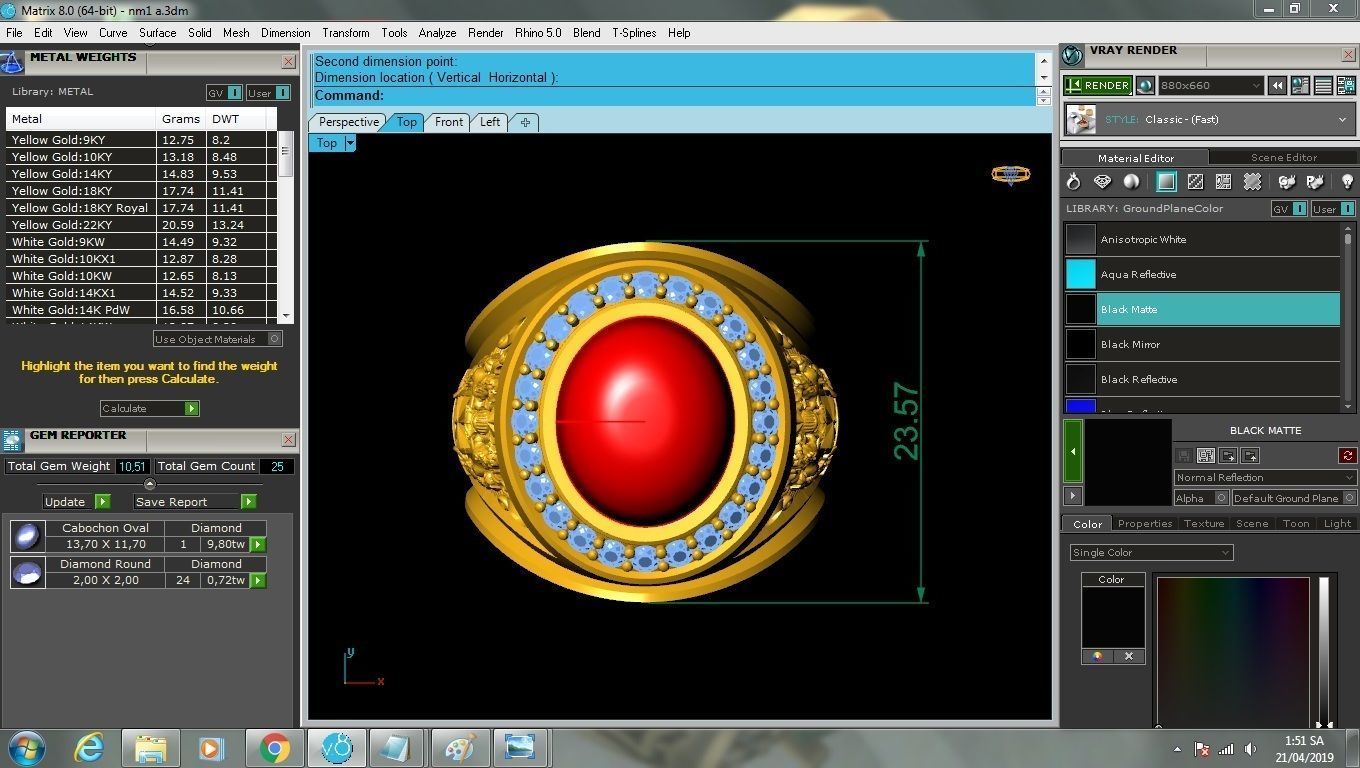The height and width of the screenshot is (768, 1360).
Task: Open Internet Explorer from the taskbar
Action: tap(89, 748)
